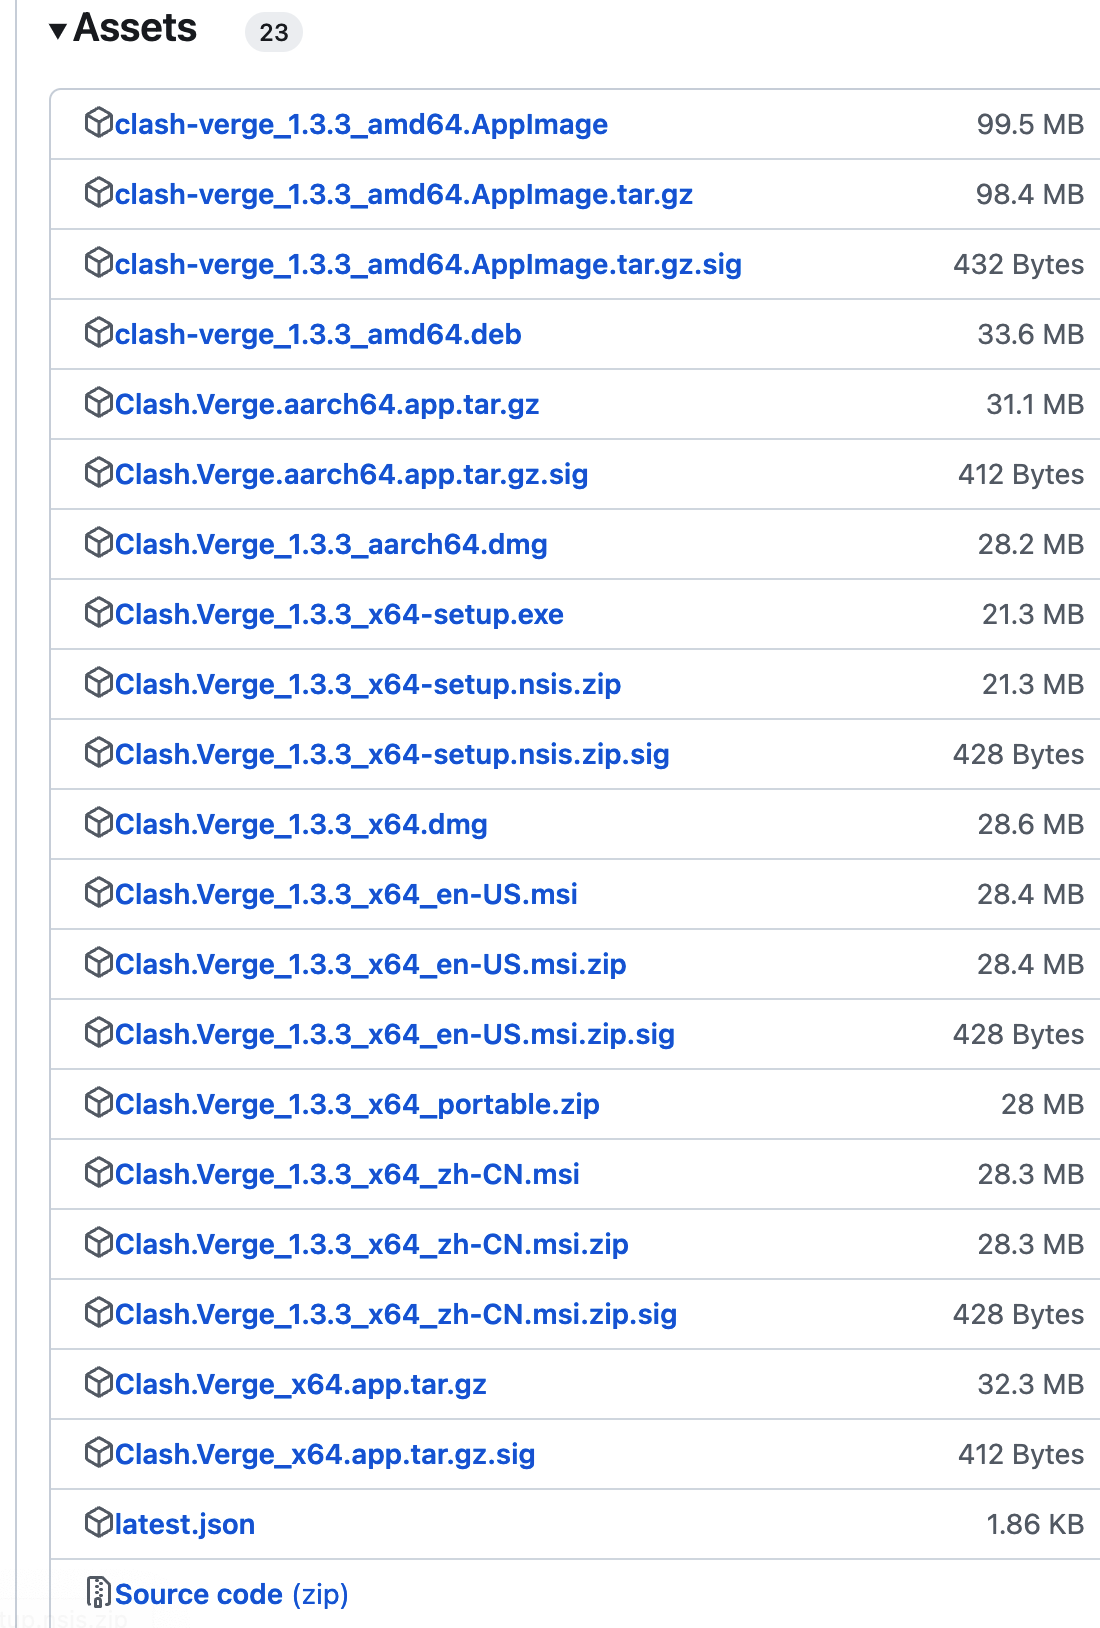Viewport: 1100px width, 1628px height.
Task: Click package icon next to latest.json
Action: point(99,1523)
